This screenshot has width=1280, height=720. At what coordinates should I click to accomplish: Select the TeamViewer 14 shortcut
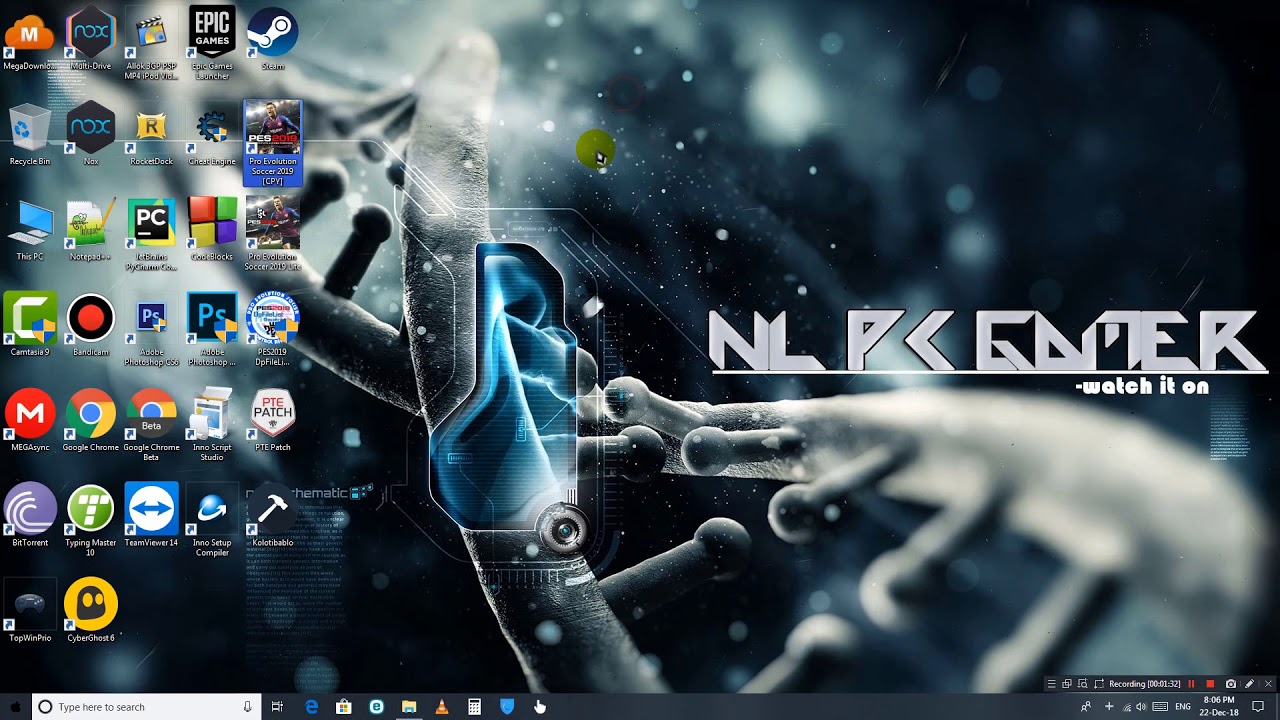[x=151, y=515]
